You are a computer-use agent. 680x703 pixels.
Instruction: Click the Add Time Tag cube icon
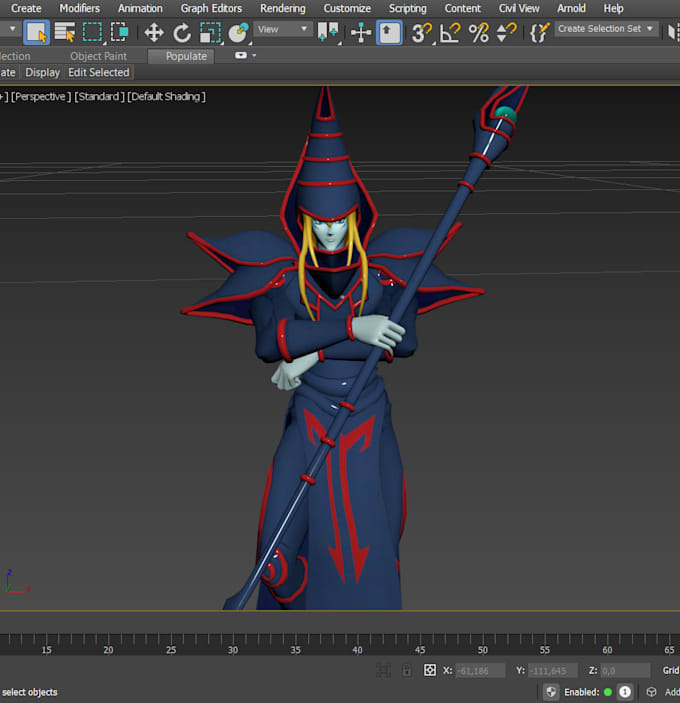click(651, 692)
